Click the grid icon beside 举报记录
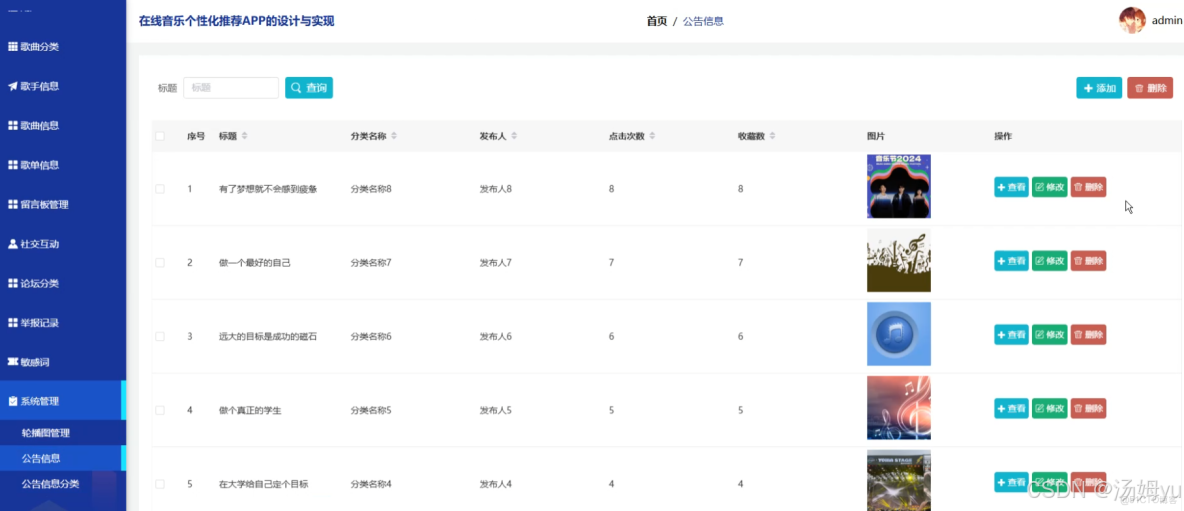 click(13, 323)
